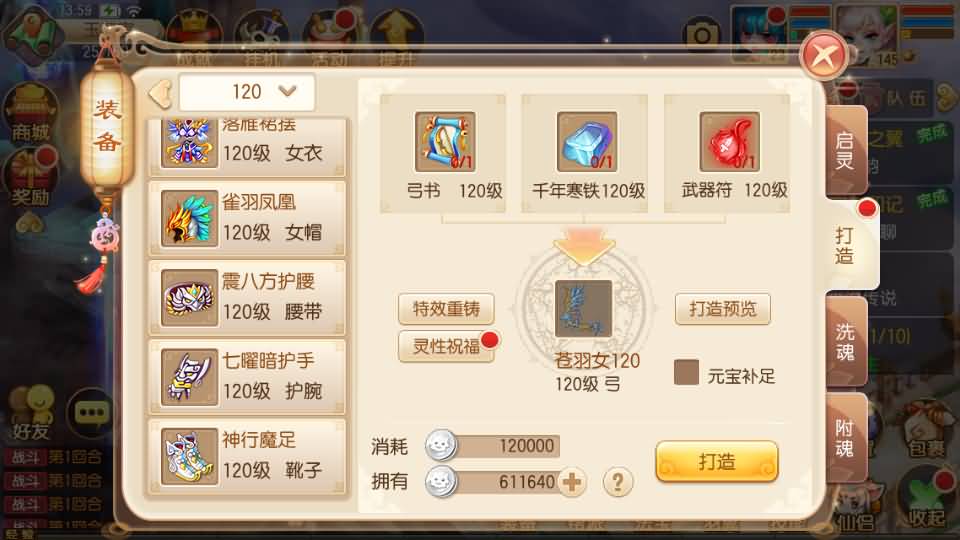Image resolution: width=960 pixels, height=540 pixels.
Task: Click the left back arrow beside level selector
Action: point(160,93)
